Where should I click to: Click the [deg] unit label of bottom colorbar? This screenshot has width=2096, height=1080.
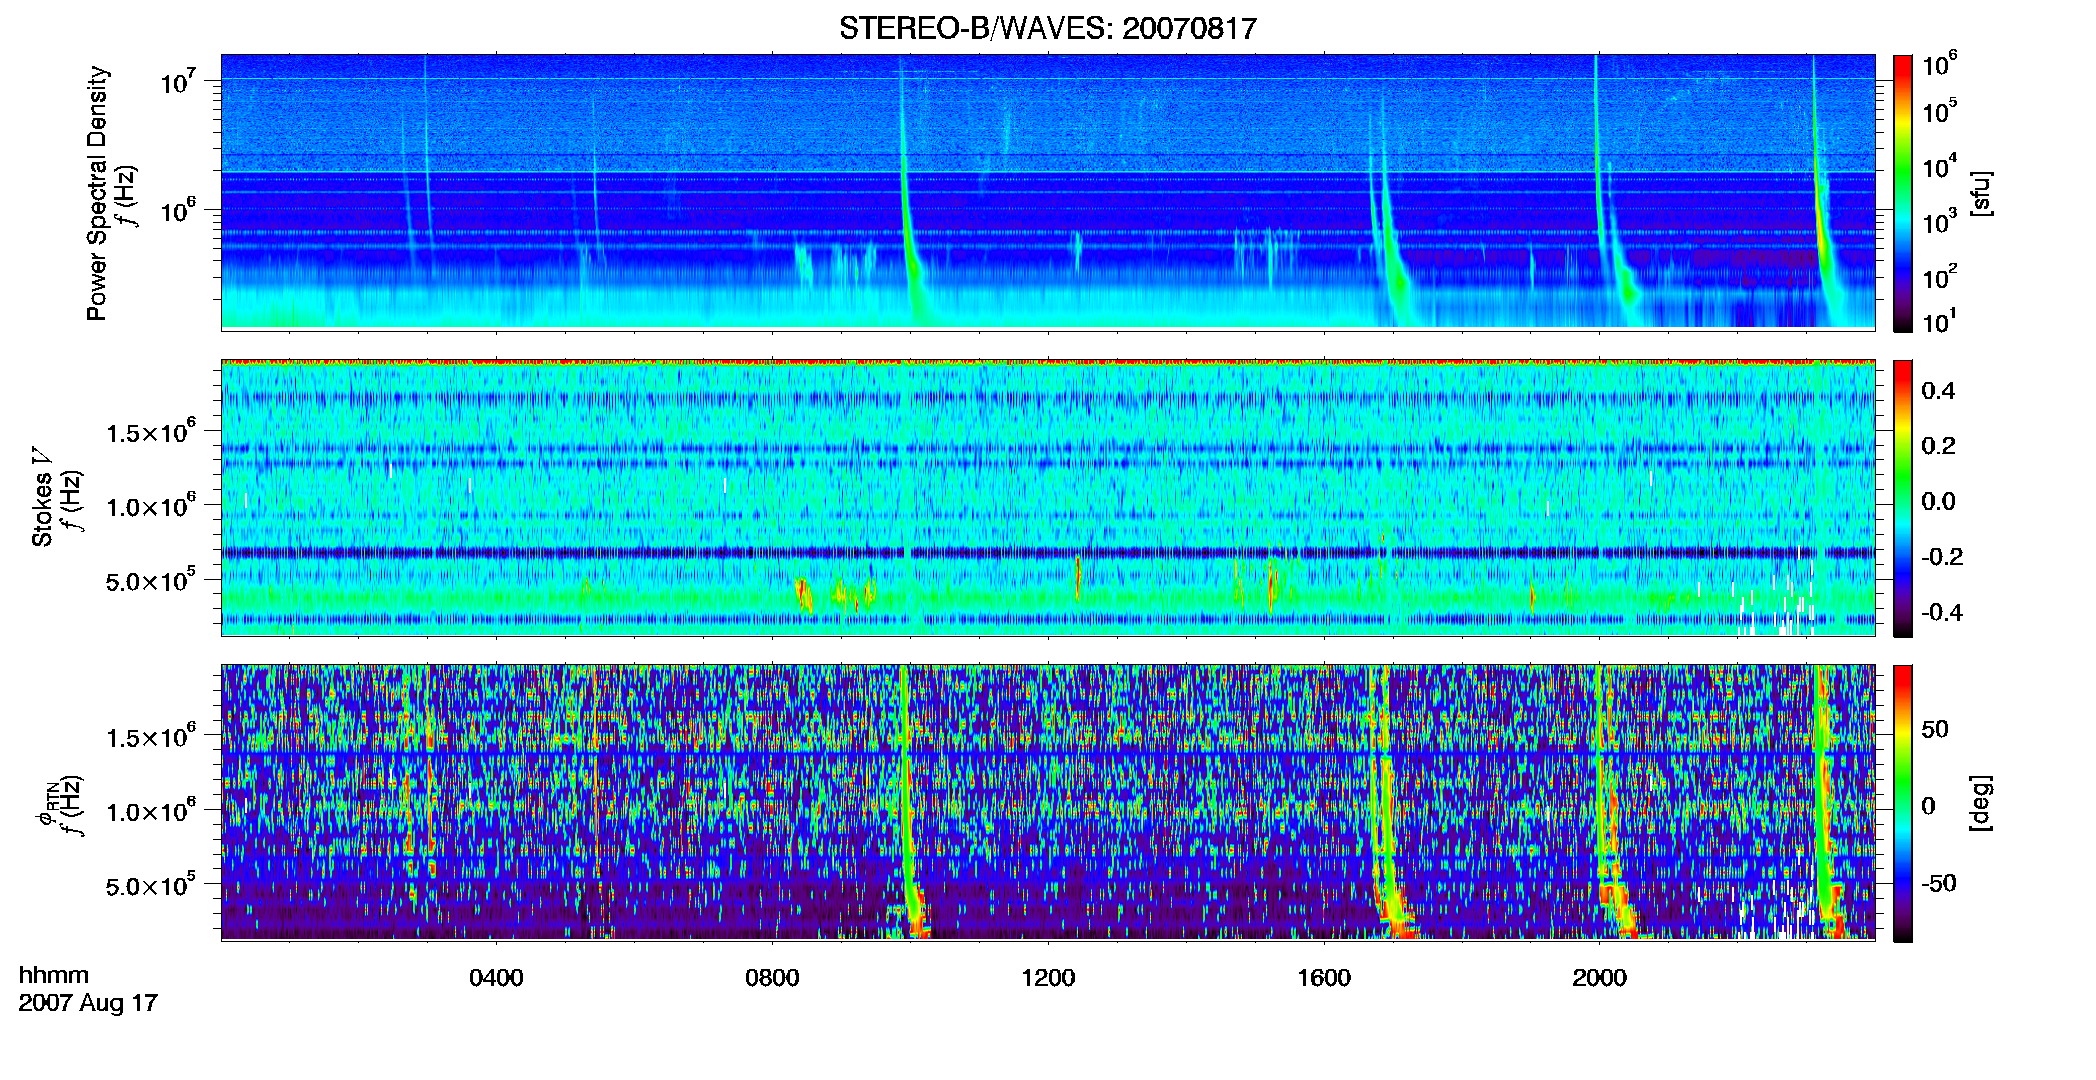(1981, 803)
